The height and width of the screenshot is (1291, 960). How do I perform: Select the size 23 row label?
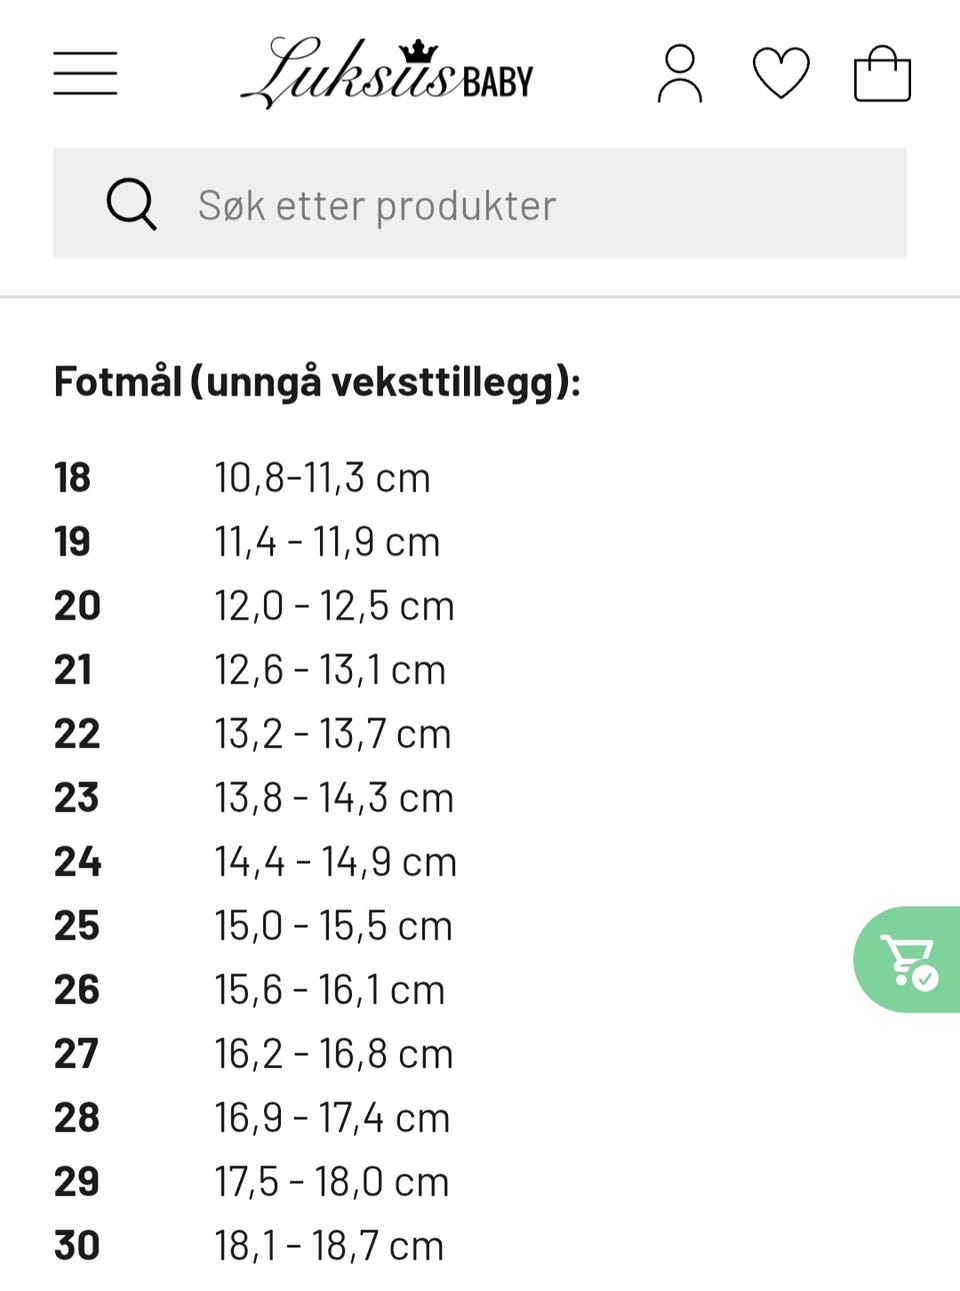click(77, 798)
